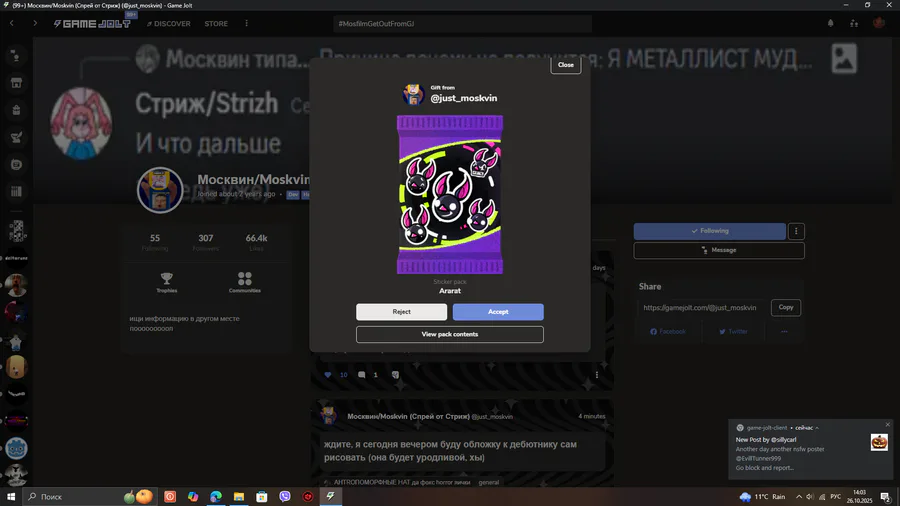Open the sidebar library icon
900x506 pixels.
(16, 192)
